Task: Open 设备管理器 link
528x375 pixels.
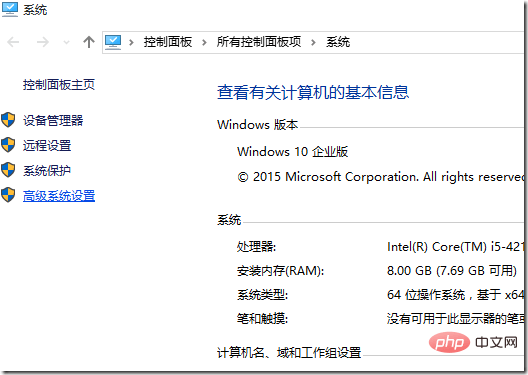Action: (53, 120)
